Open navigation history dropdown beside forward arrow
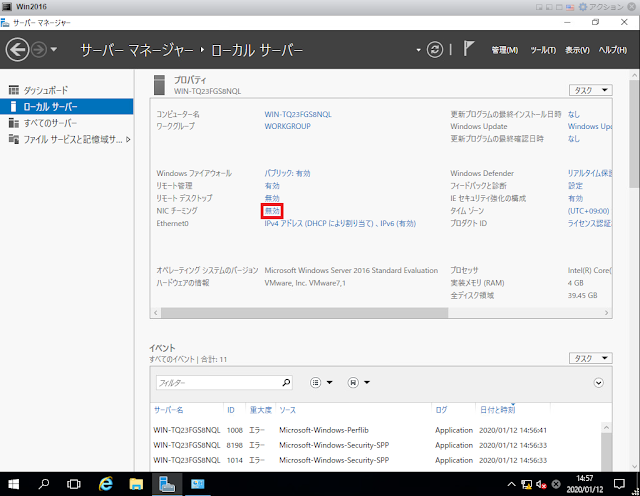The height and width of the screenshot is (496, 640). pos(53,50)
